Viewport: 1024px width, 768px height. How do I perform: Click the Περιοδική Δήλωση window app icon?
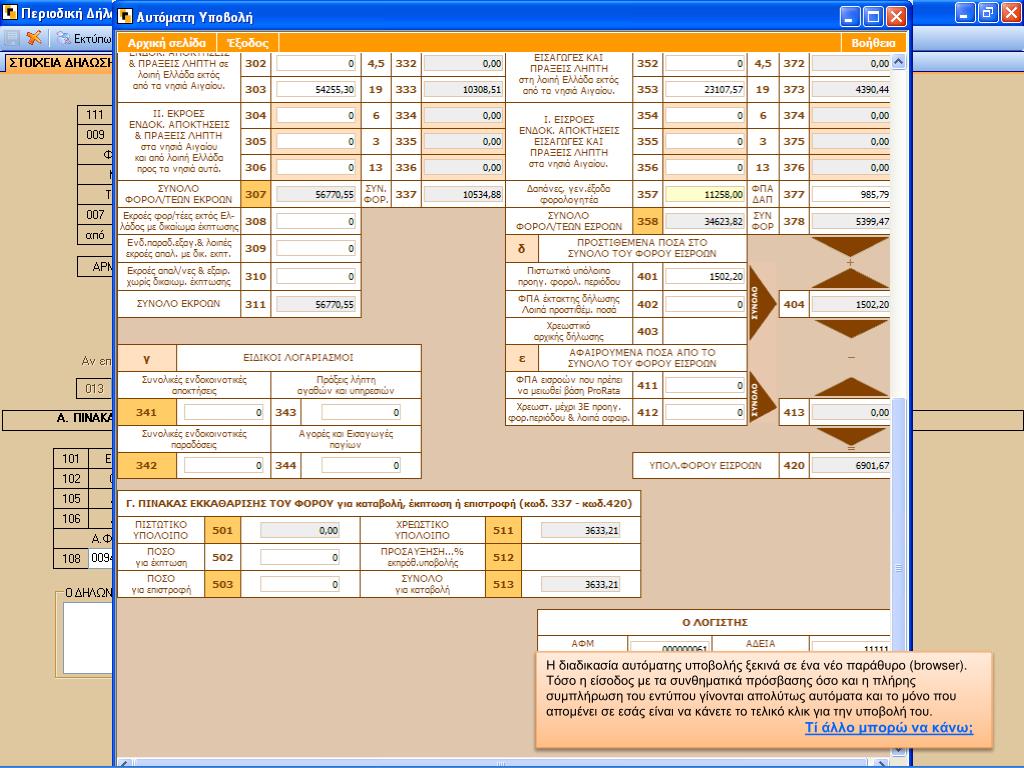pos(10,12)
